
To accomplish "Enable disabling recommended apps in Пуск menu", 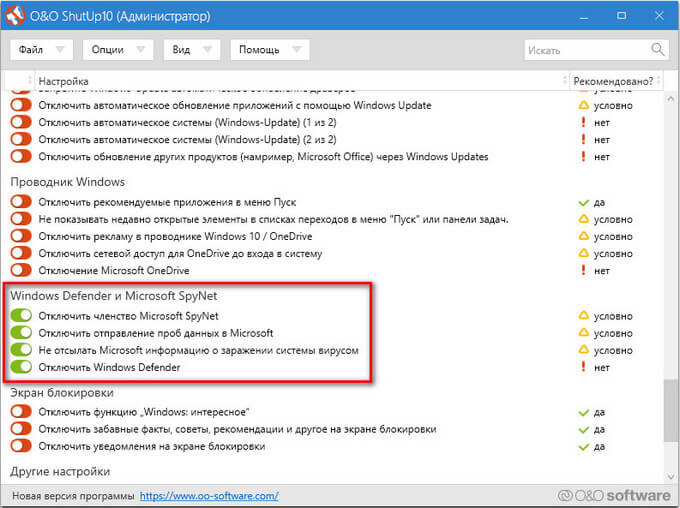I will pyautogui.click(x=21, y=202).
